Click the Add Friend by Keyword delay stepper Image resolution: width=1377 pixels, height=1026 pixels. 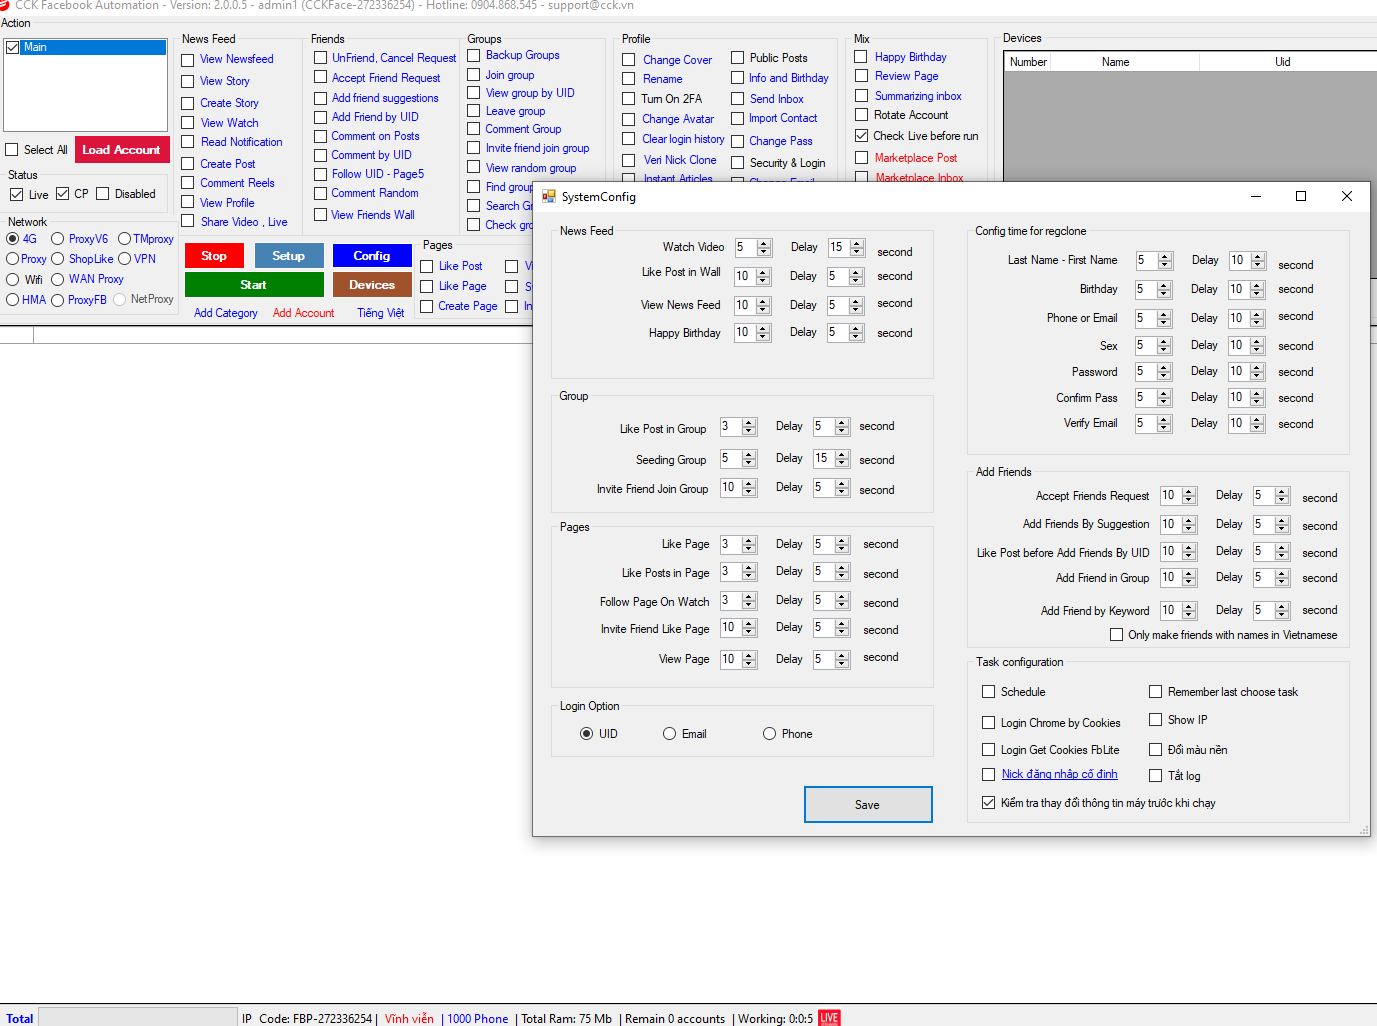(x=1282, y=610)
